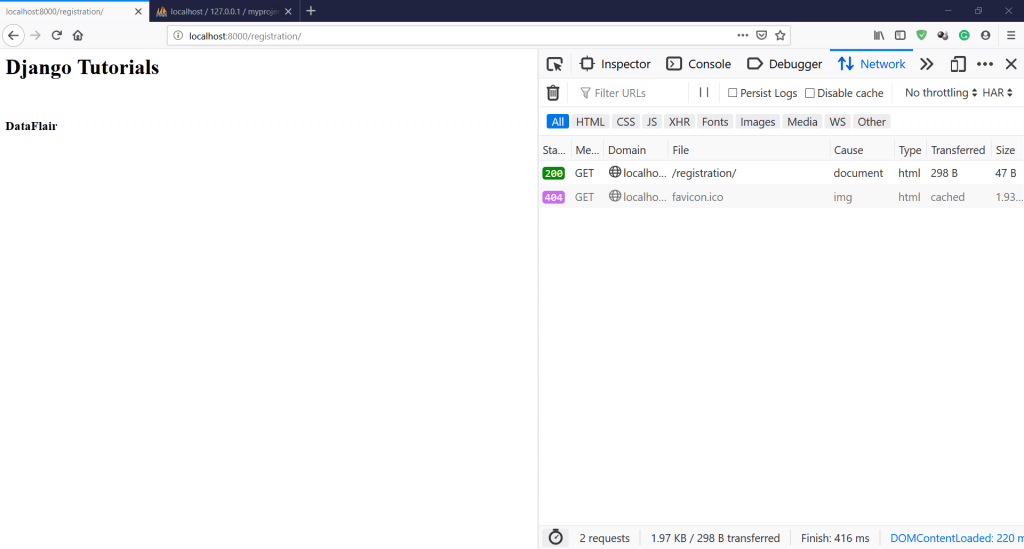
Task: Click the Django Tutorials heading
Action: click(x=82, y=67)
